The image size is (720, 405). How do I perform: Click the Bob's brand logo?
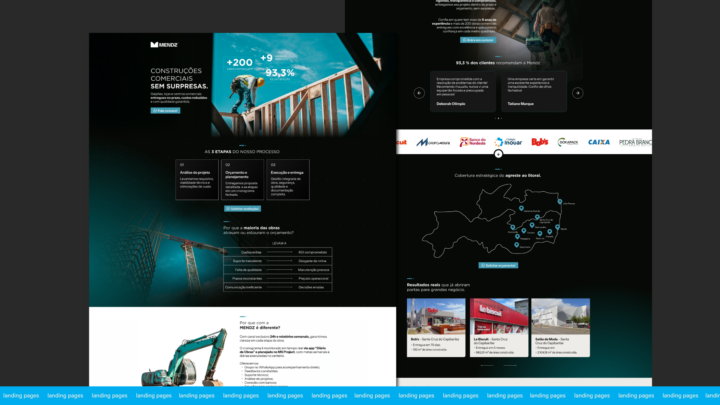pyautogui.click(x=540, y=142)
